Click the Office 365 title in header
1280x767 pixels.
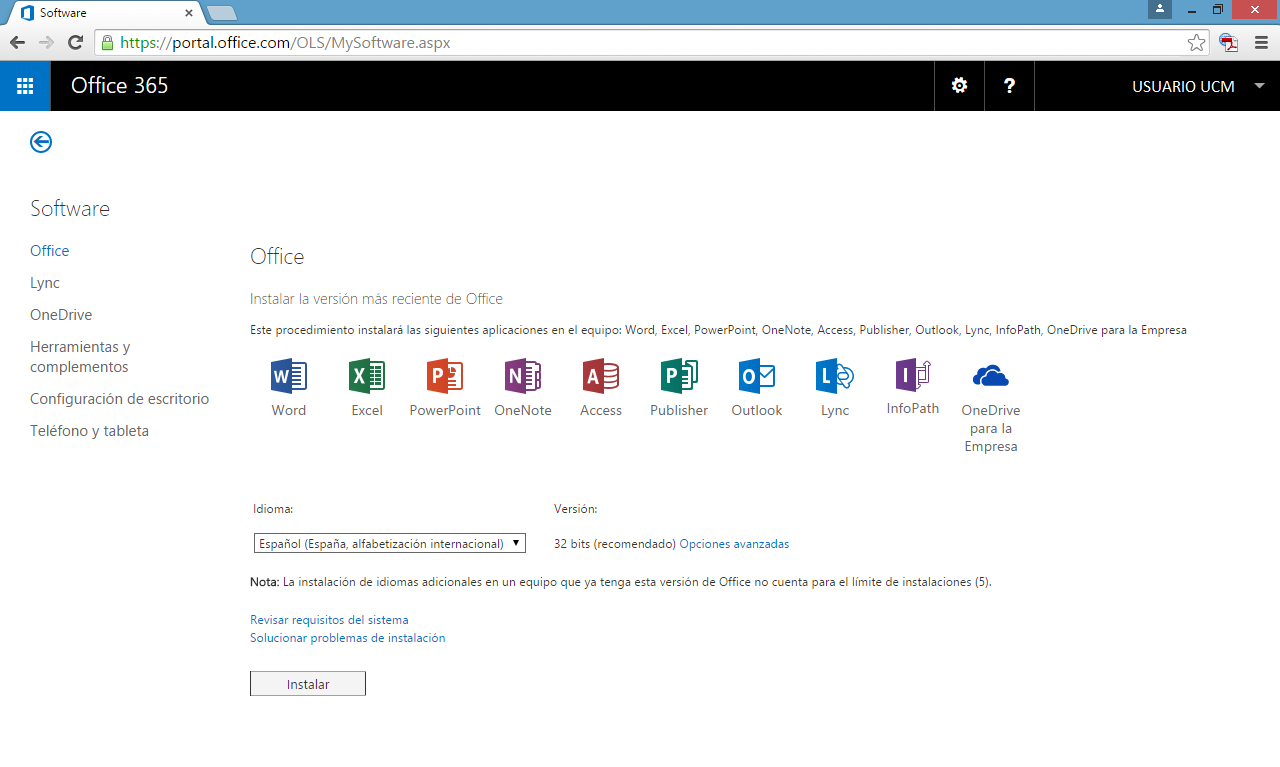120,86
